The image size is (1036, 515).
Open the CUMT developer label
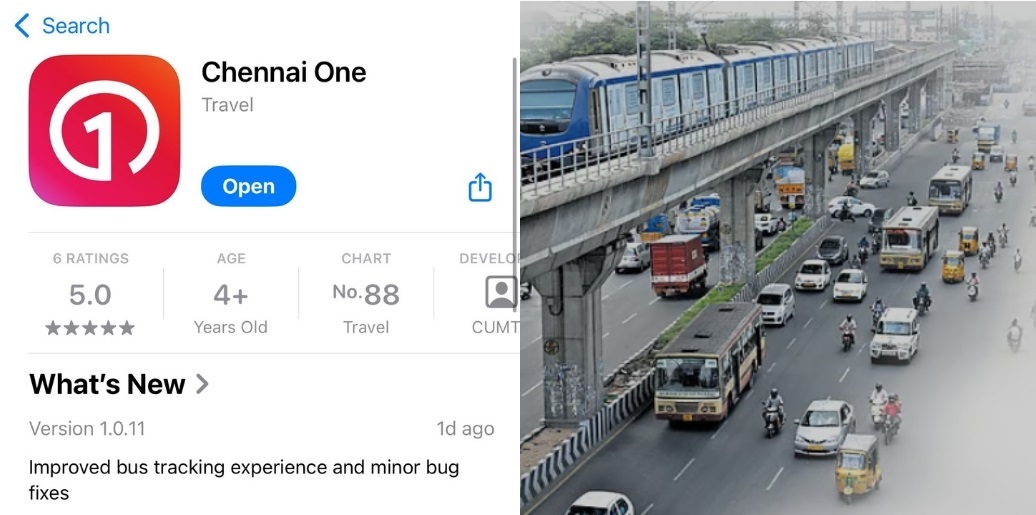496,327
